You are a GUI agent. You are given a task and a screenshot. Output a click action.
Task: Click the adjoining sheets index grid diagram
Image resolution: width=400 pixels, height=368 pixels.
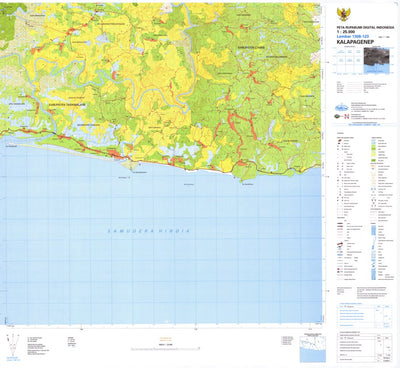(x=349, y=61)
